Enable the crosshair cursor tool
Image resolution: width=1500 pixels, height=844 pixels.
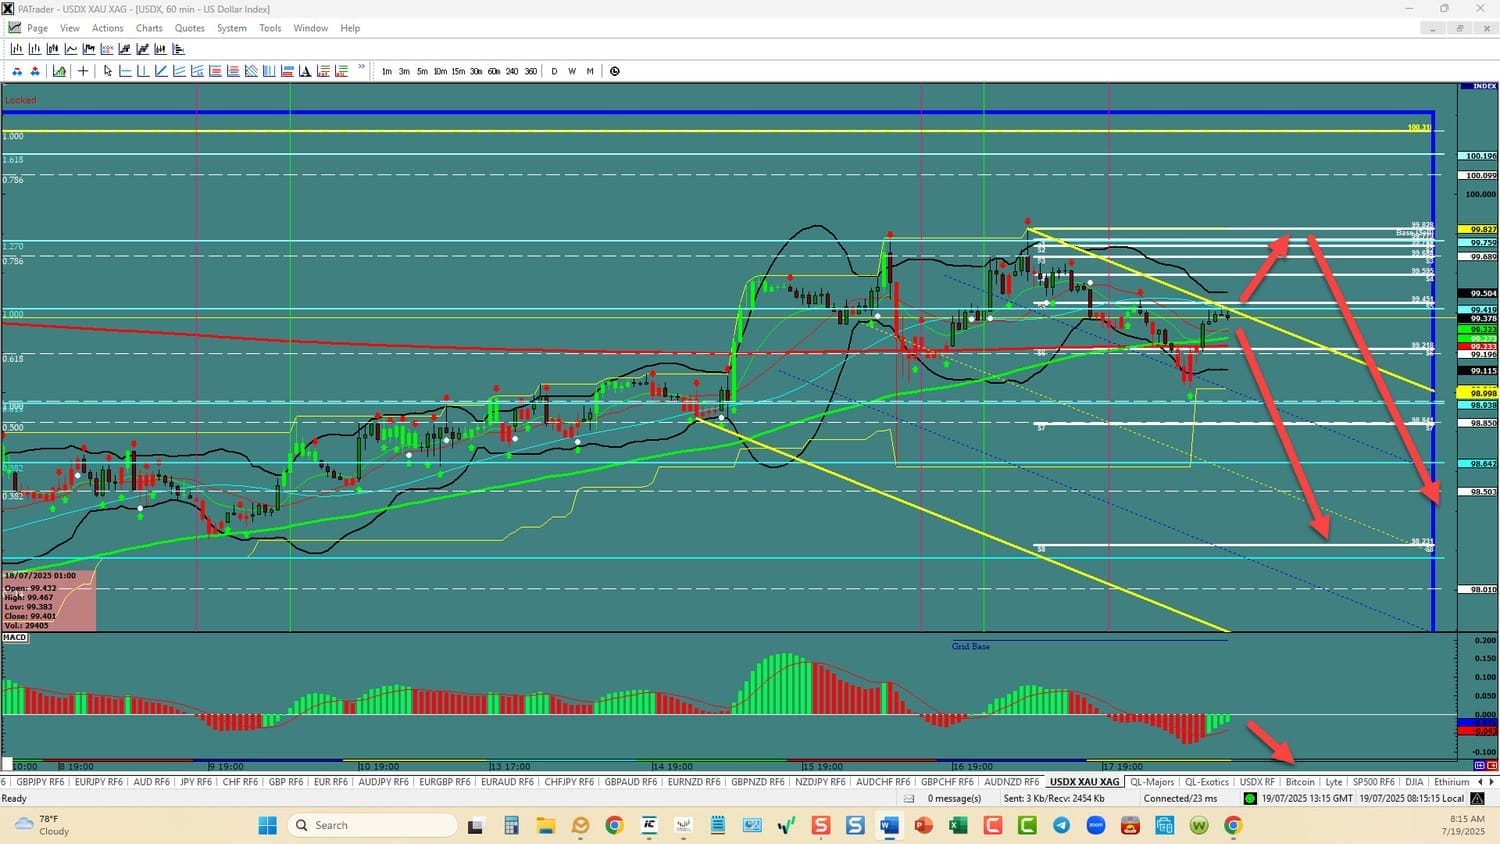click(83, 71)
